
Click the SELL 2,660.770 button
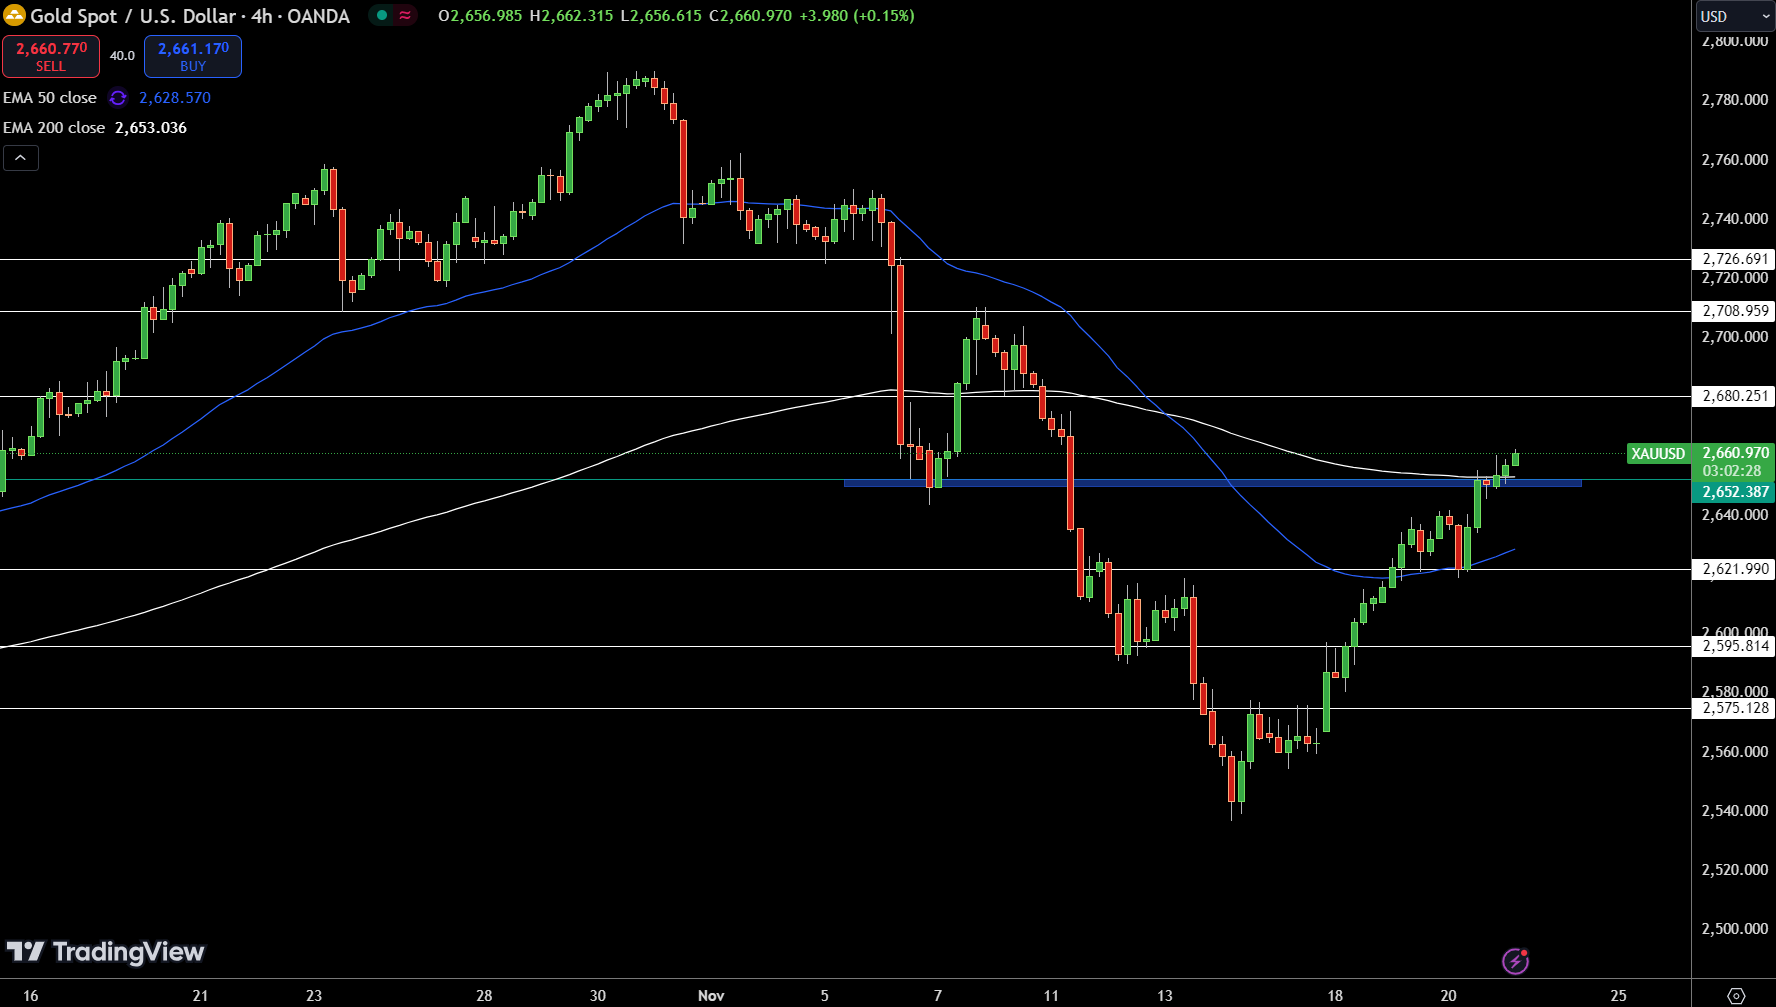pyautogui.click(x=51, y=56)
